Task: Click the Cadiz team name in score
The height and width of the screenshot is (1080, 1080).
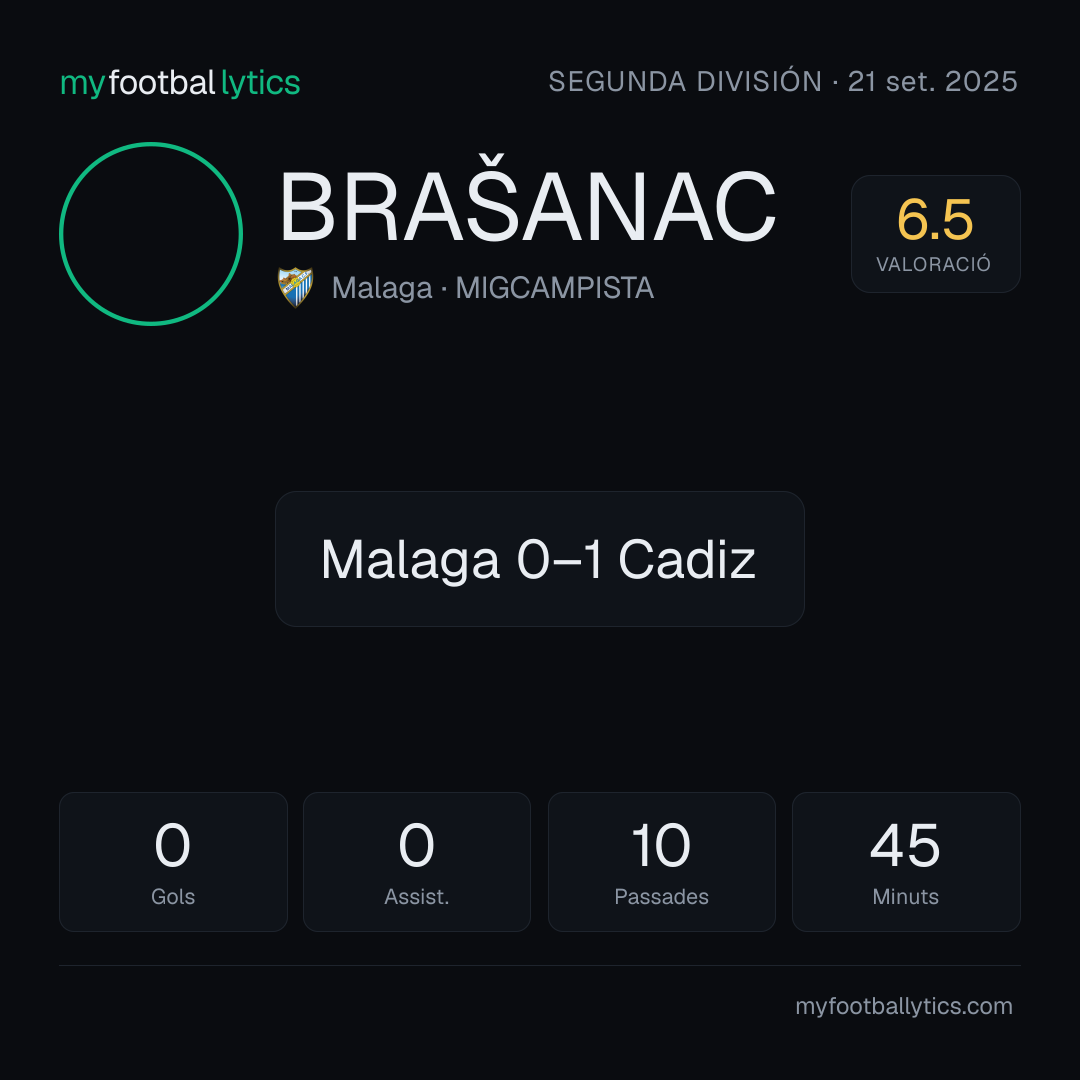Action: point(687,559)
